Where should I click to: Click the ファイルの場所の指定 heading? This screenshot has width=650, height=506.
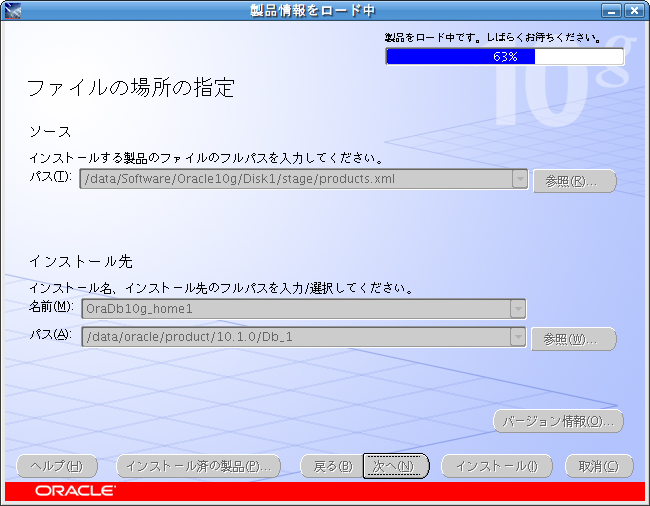(131, 88)
